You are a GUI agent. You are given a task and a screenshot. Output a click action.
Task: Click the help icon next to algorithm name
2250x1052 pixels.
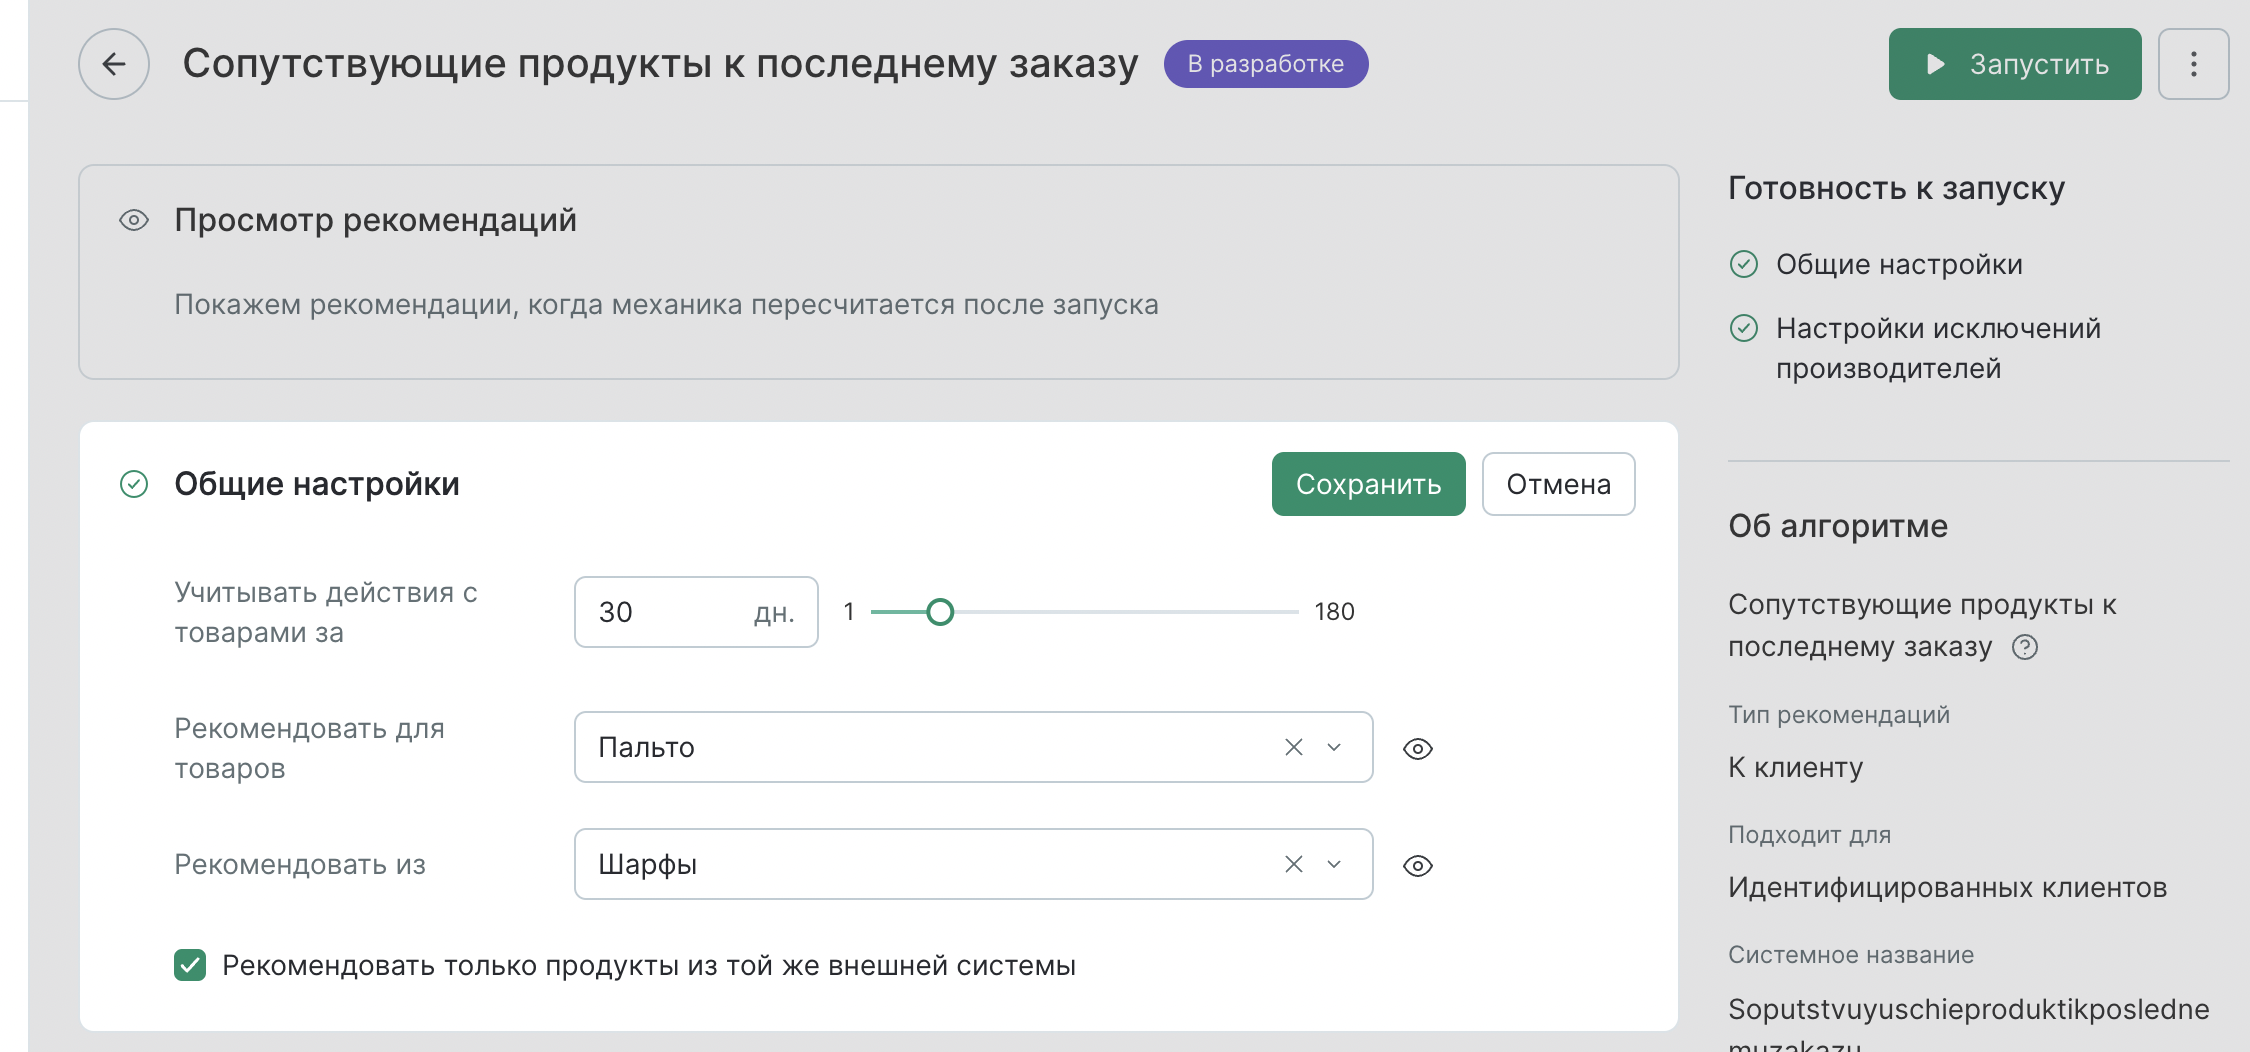coord(2025,647)
